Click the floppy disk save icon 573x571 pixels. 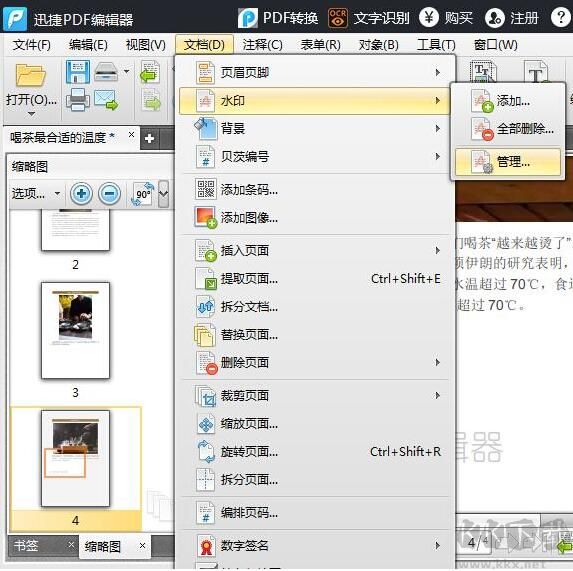[x=78, y=72]
